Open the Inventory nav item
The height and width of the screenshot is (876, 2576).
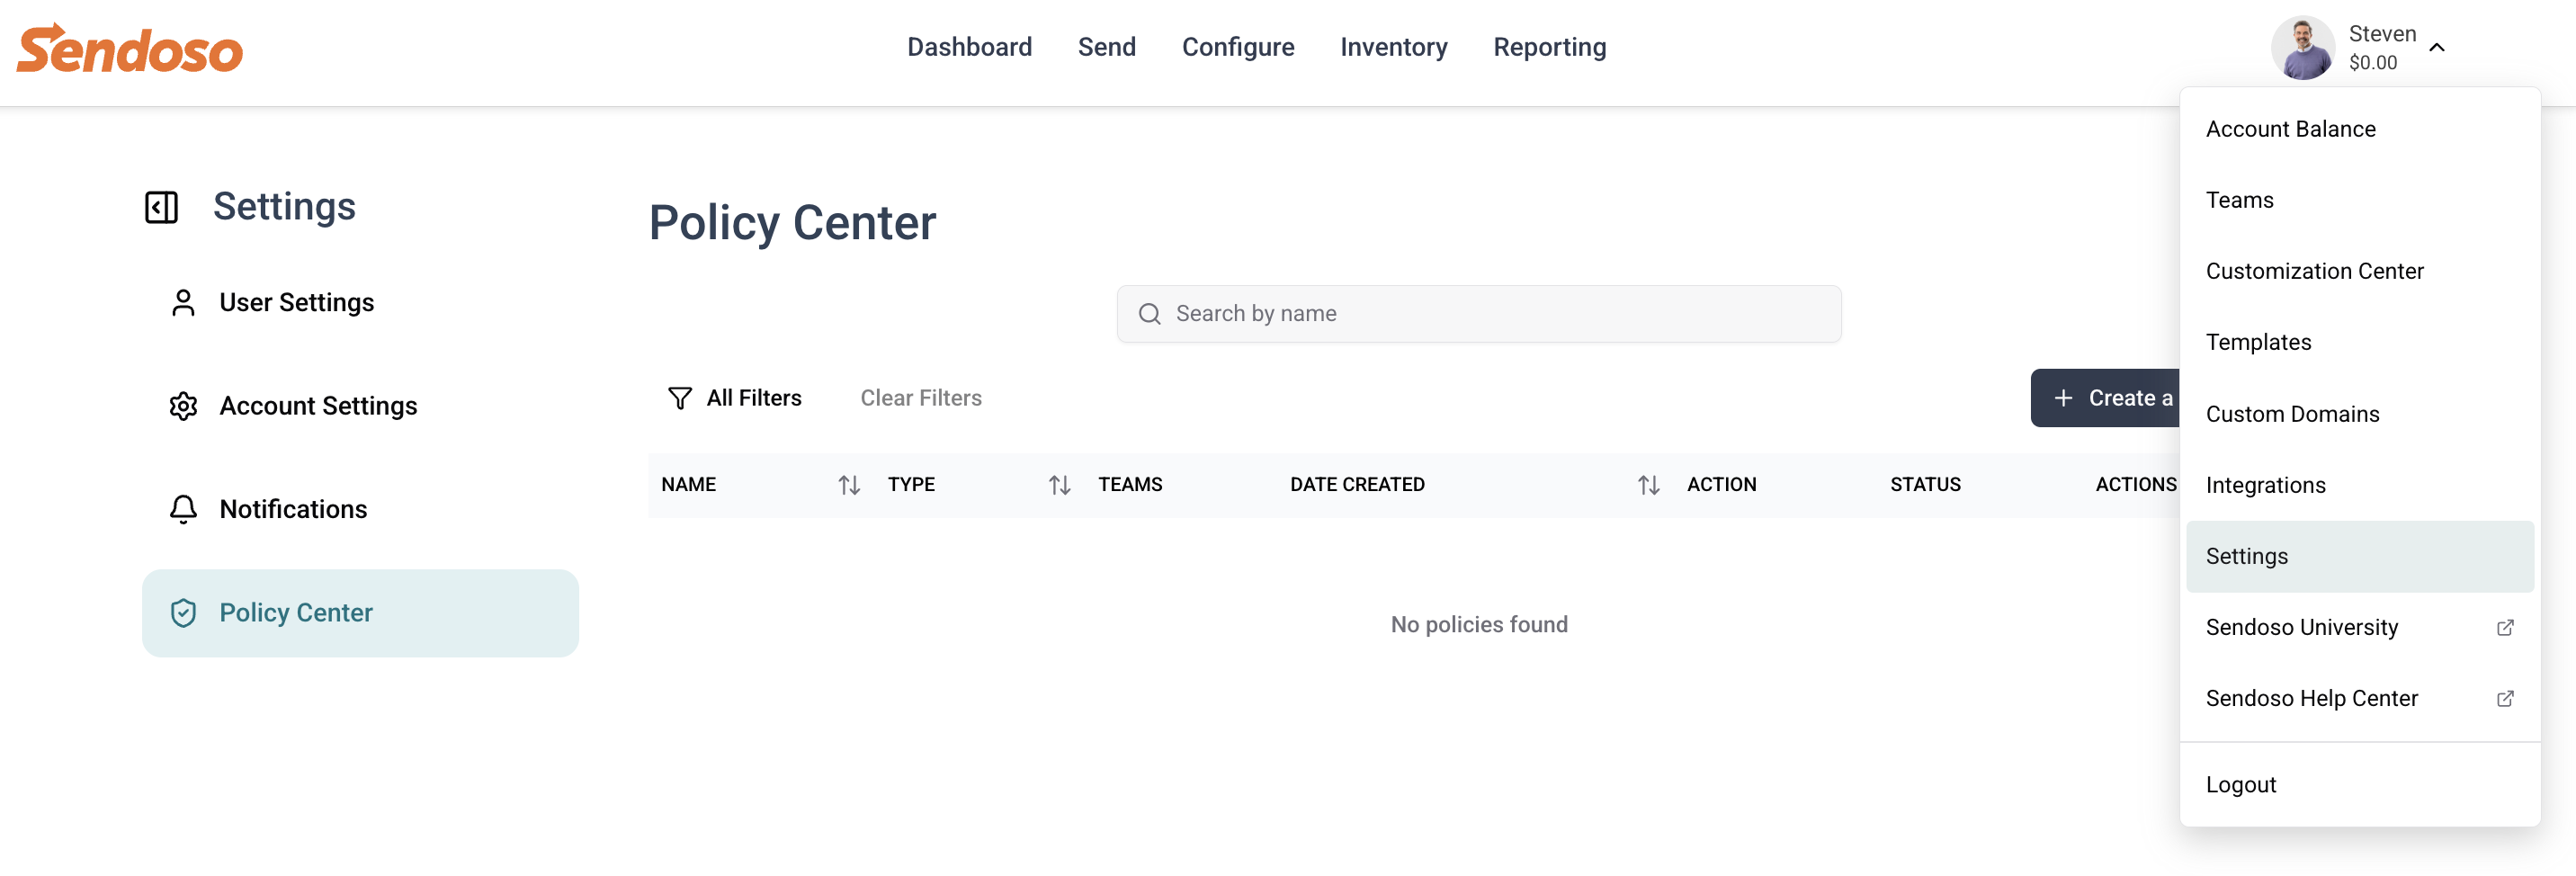click(x=1394, y=47)
